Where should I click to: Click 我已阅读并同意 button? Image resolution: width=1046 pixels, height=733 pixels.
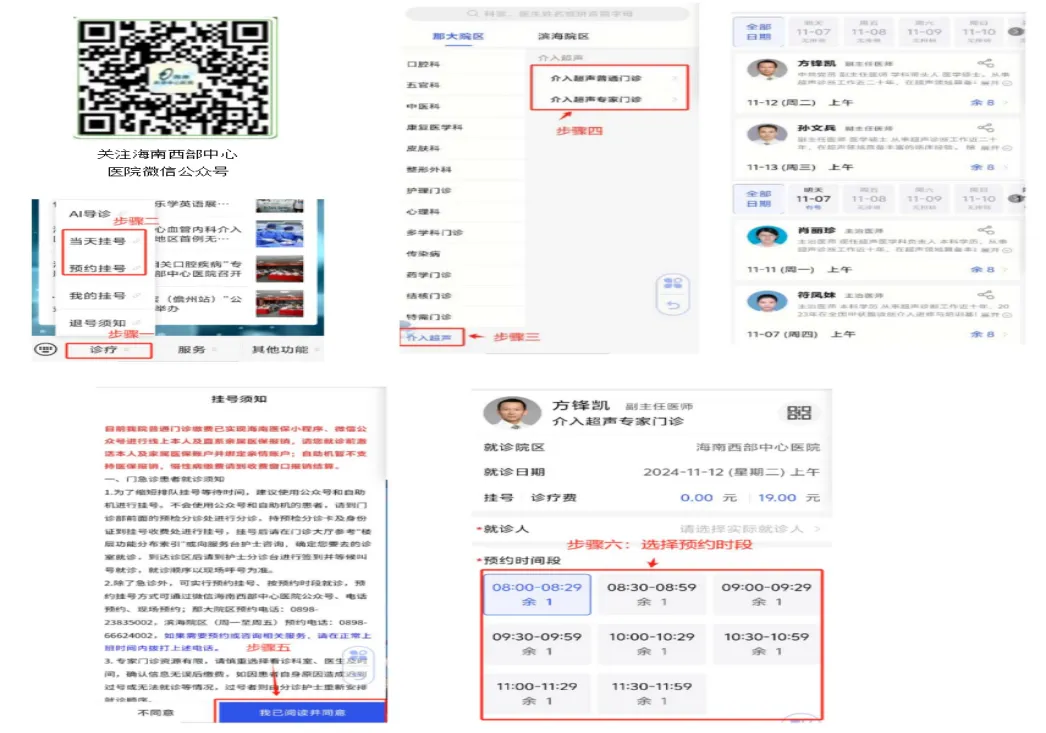pyautogui.click(x=302, y=712)
